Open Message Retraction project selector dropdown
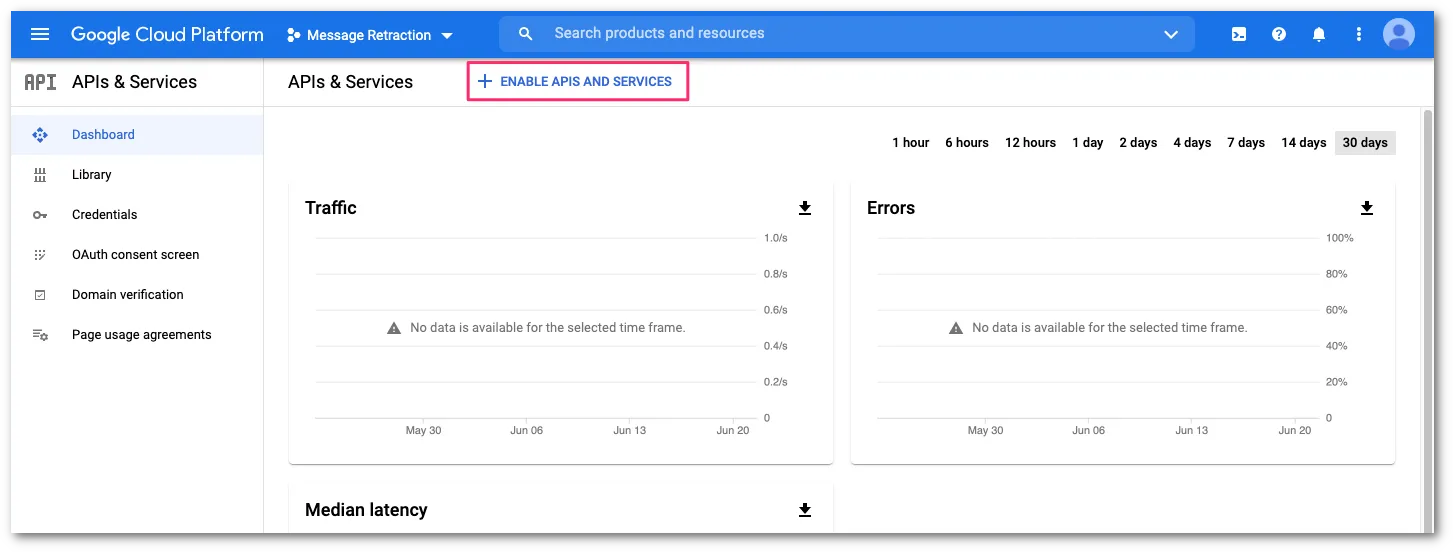 tap(369, 35)
